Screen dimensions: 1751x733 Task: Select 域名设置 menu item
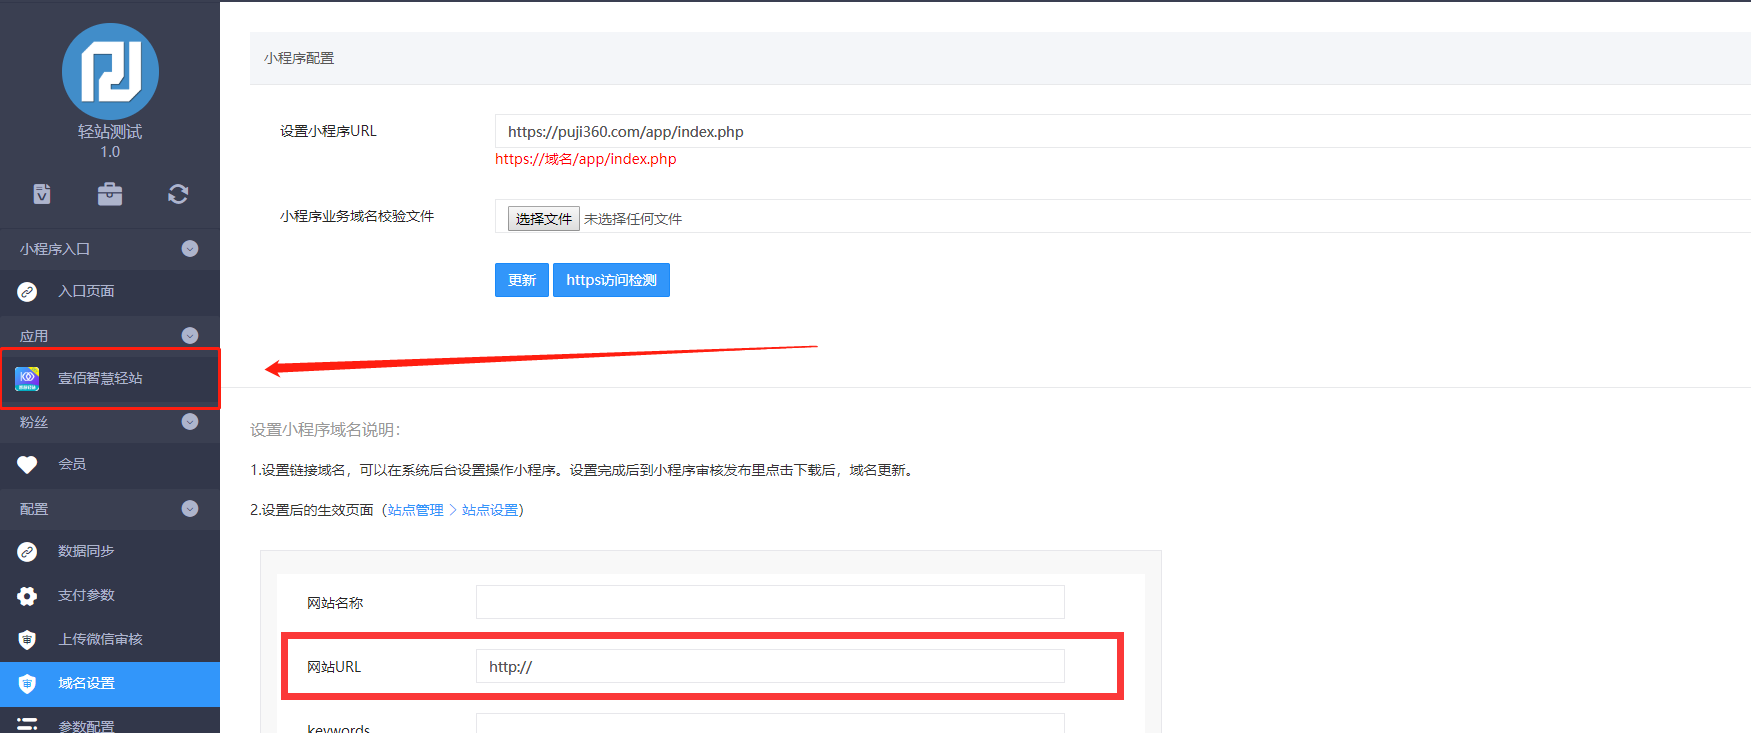click(x=110, y=684)
